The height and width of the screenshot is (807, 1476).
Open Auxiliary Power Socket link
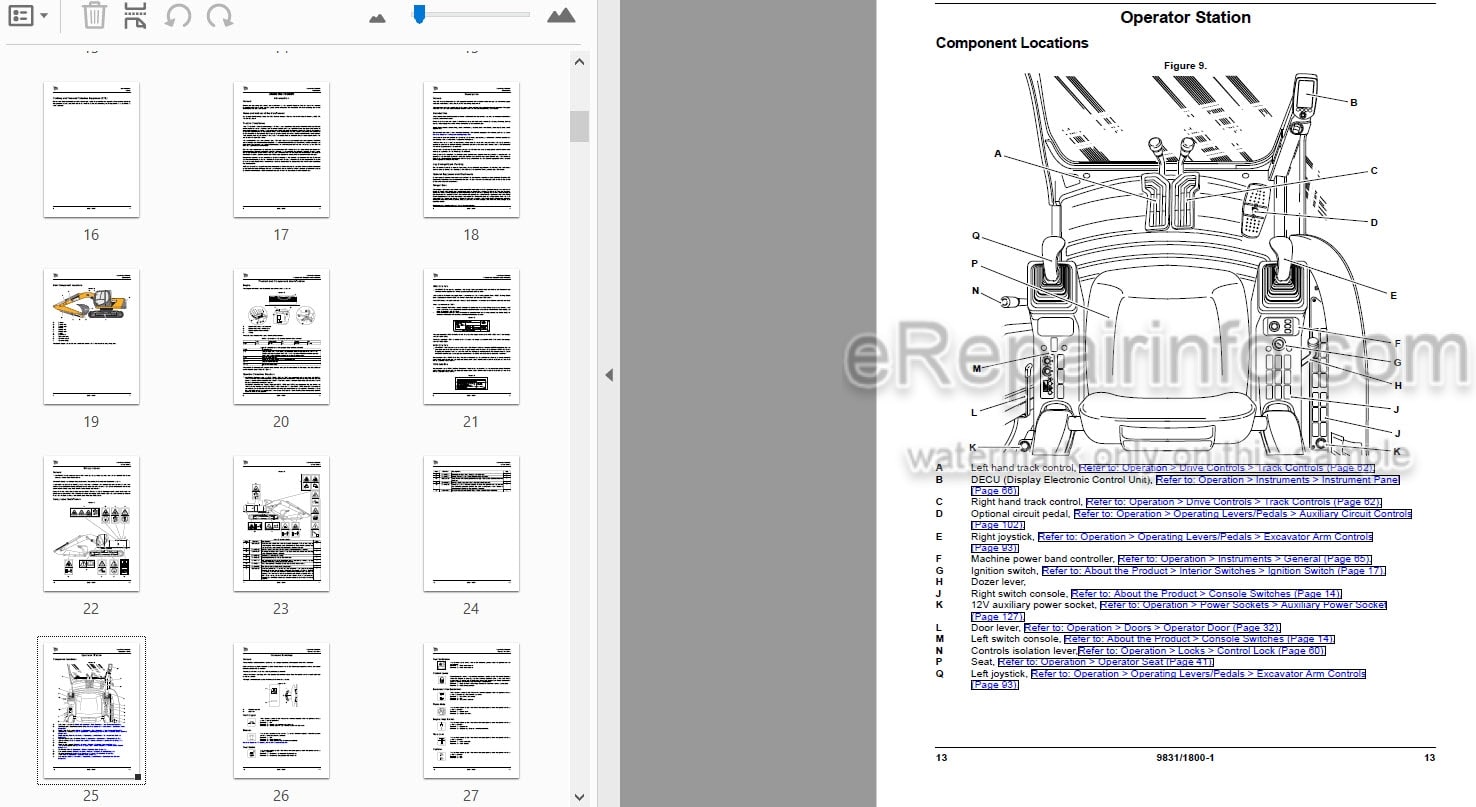click(1243, 605)
